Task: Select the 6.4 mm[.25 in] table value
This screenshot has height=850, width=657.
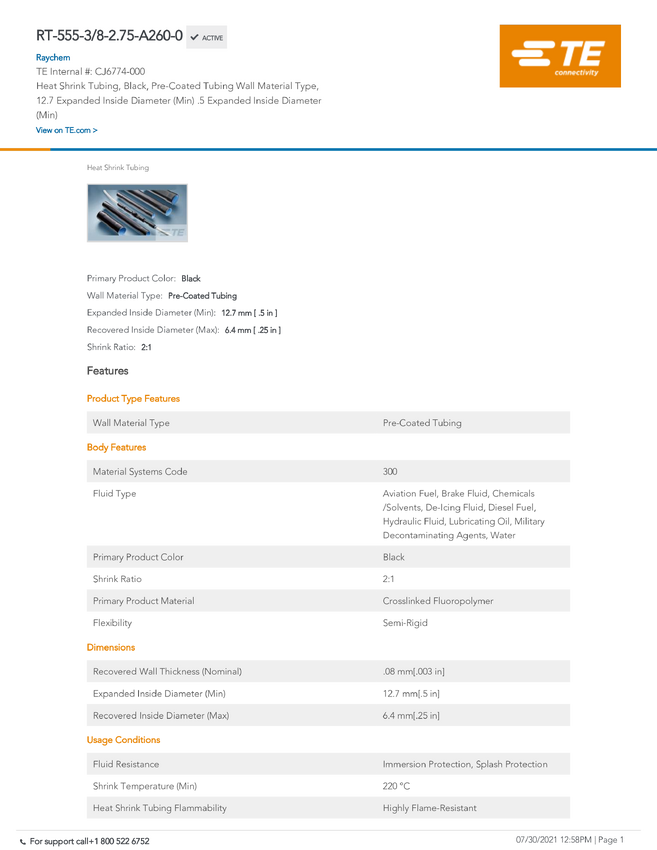Action: 411,716
